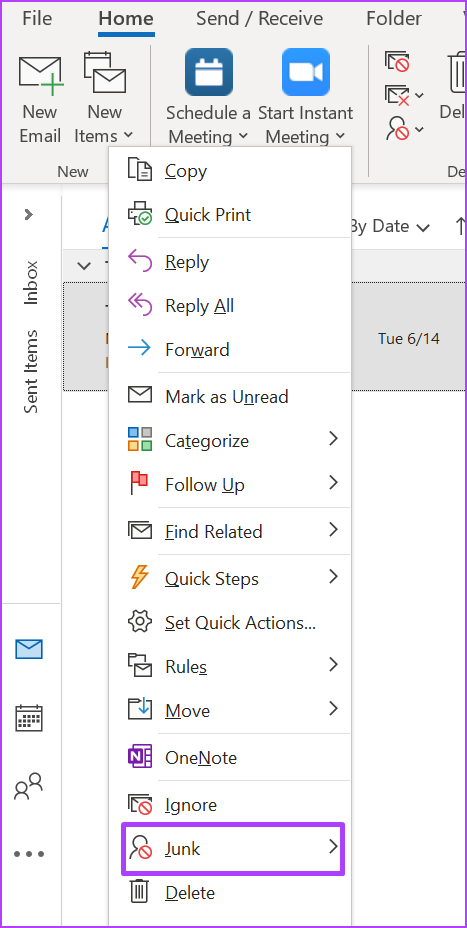The height and width of the screenshot is (928, 467).
Task: Collapse the message group chevron
Action: pyautogui.click(x=85, y=266)
